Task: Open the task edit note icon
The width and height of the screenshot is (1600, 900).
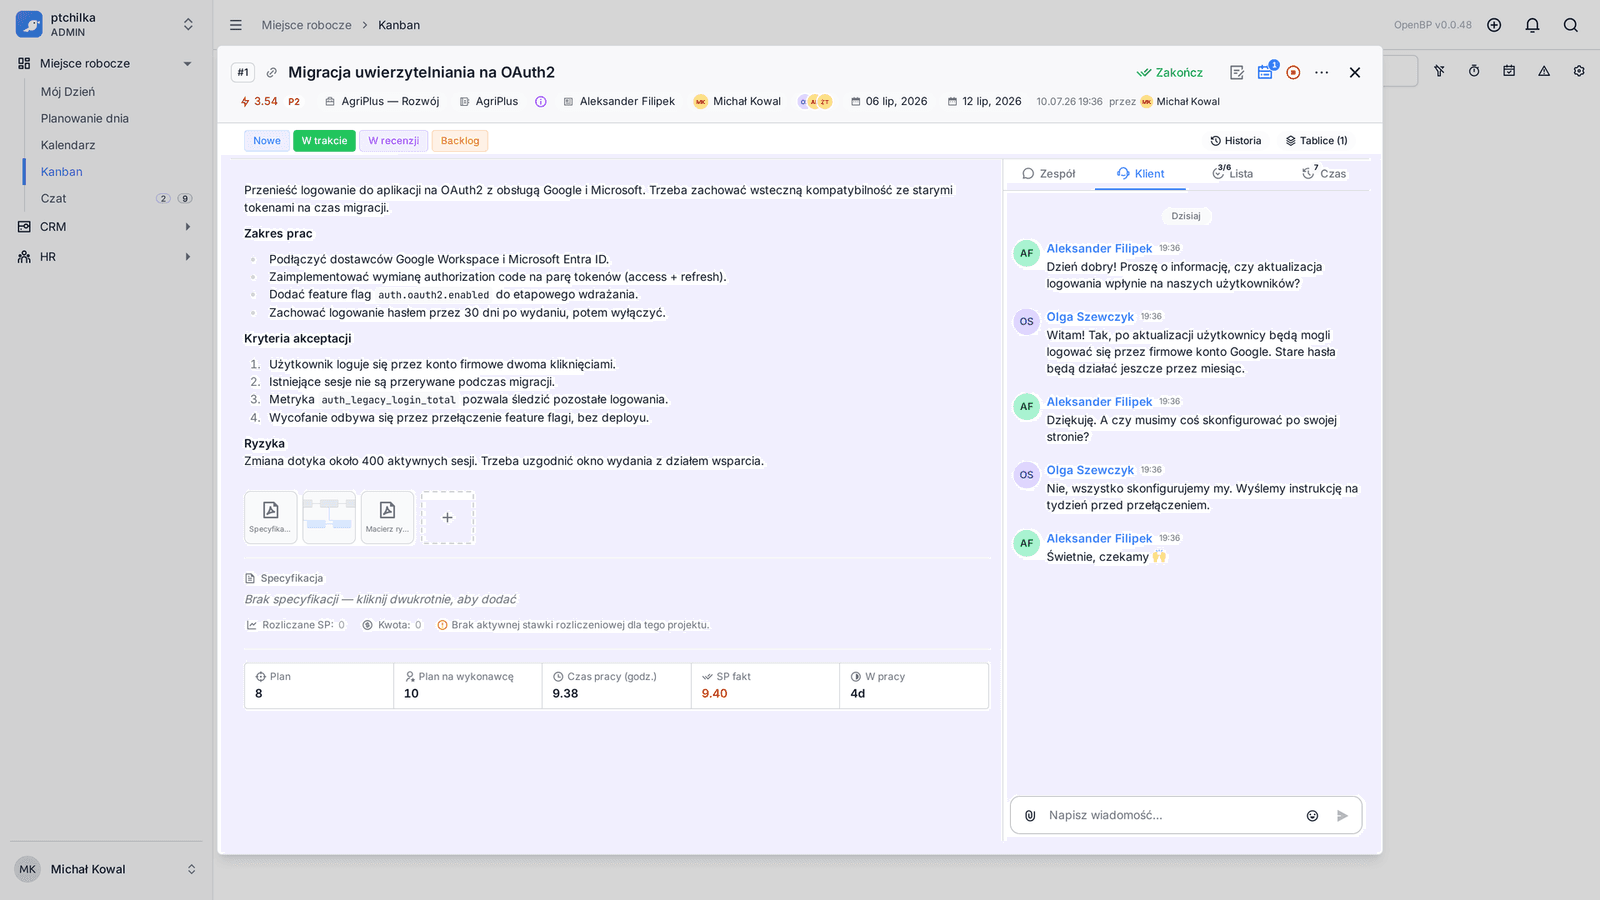Action: [1237, 72]
